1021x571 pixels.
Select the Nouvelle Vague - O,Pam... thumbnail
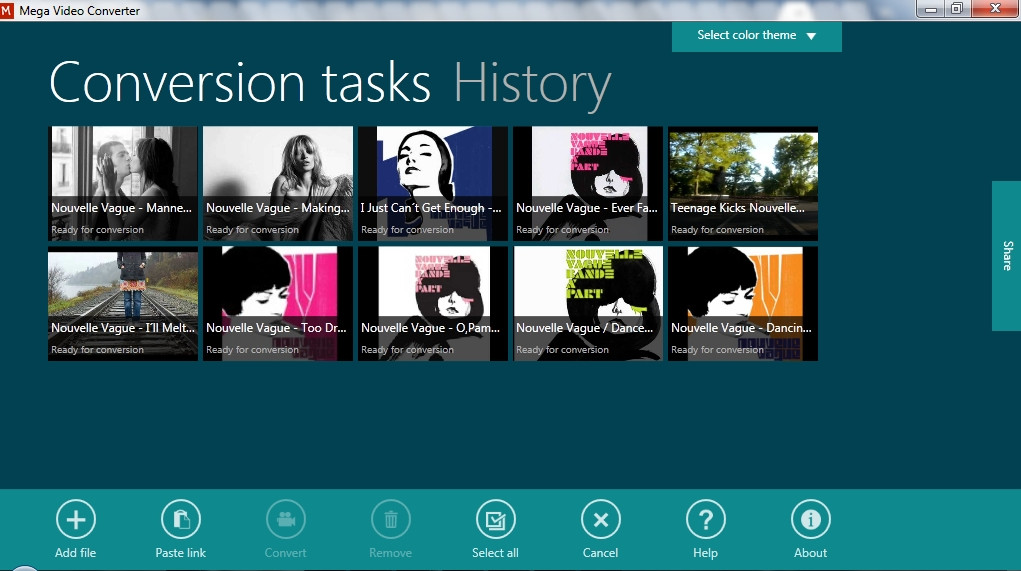coord(433,303)
